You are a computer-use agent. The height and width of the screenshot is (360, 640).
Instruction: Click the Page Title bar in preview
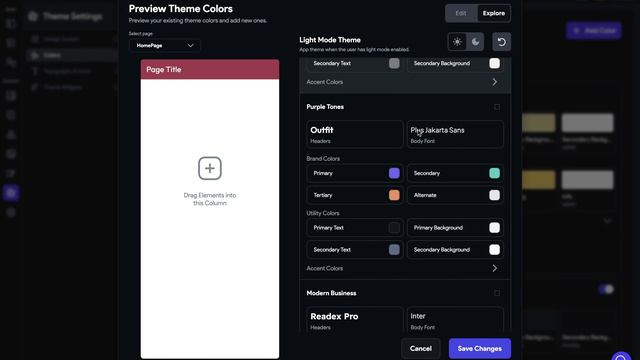point(210,69)
